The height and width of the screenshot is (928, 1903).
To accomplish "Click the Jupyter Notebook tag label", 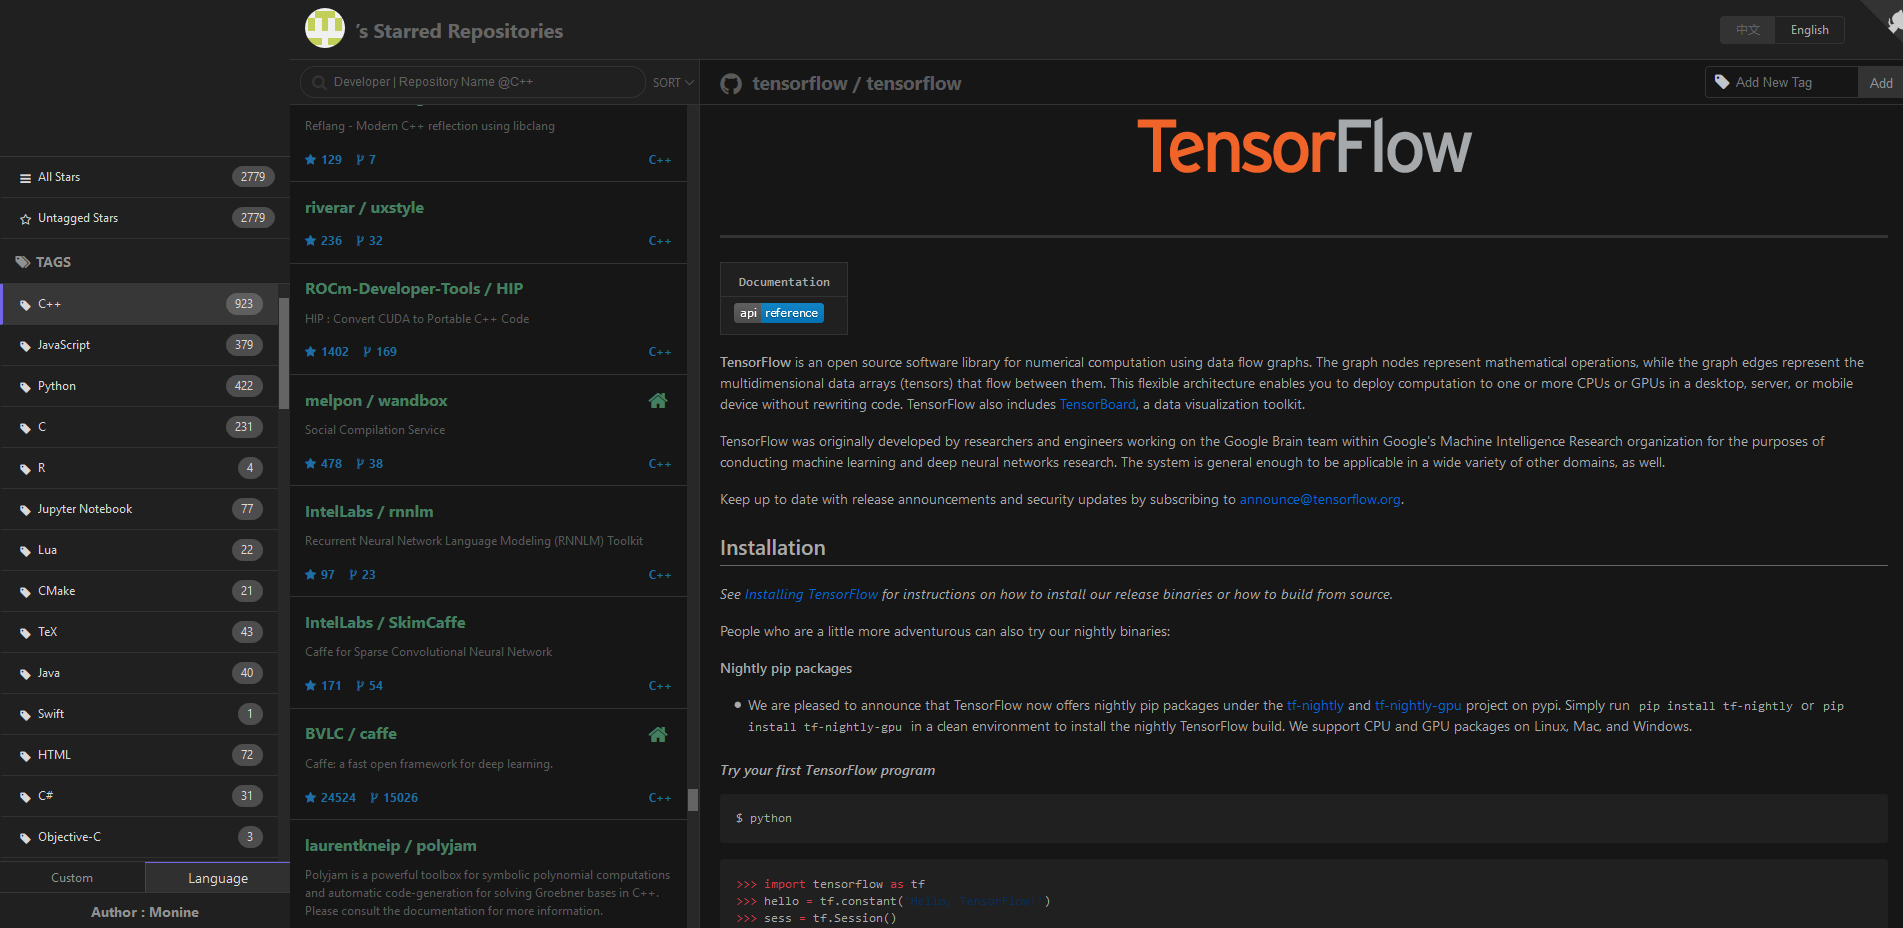I will [85, 509].
